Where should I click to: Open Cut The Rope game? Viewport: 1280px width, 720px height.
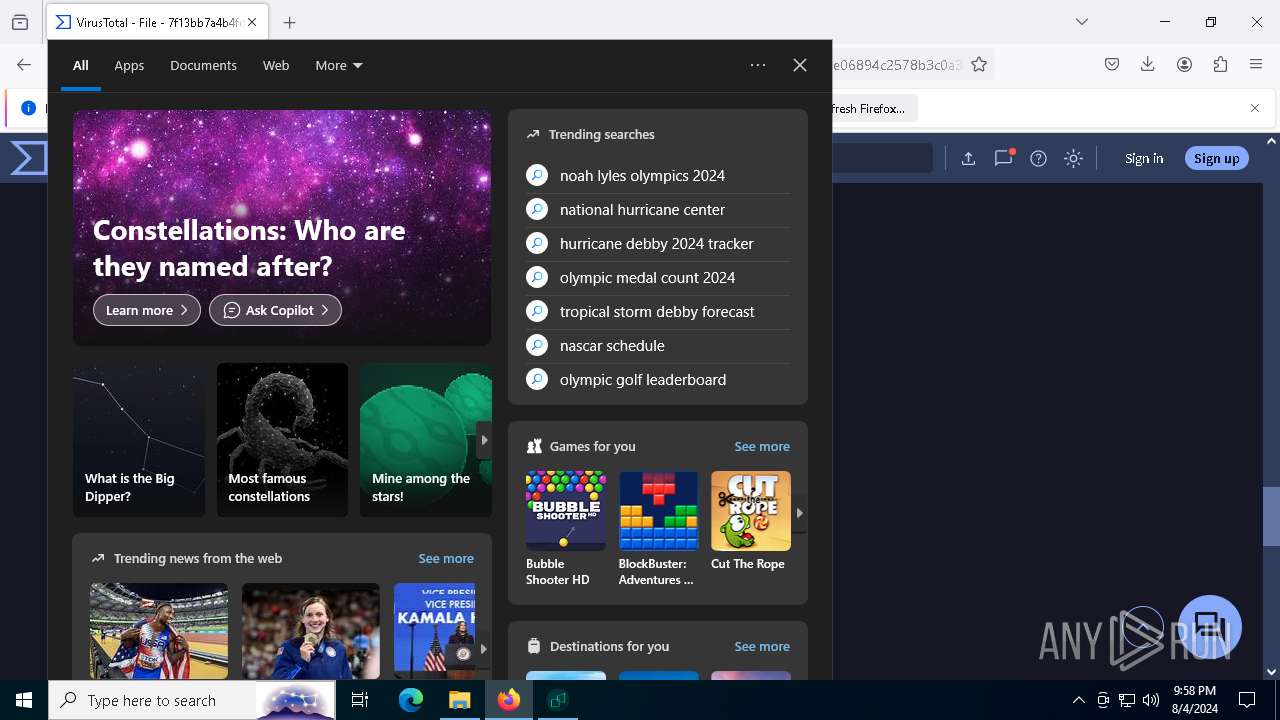coord(750,522)
